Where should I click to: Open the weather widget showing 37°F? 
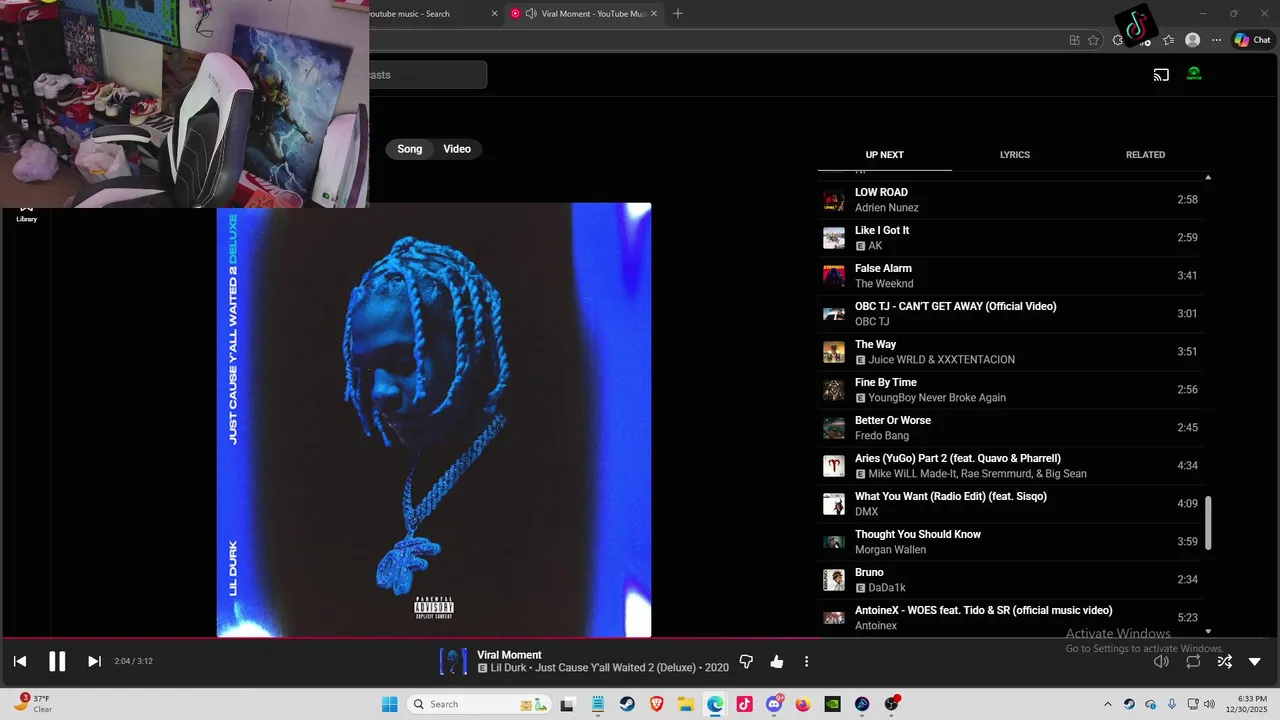pyautogui.click(x=34, y=704)
